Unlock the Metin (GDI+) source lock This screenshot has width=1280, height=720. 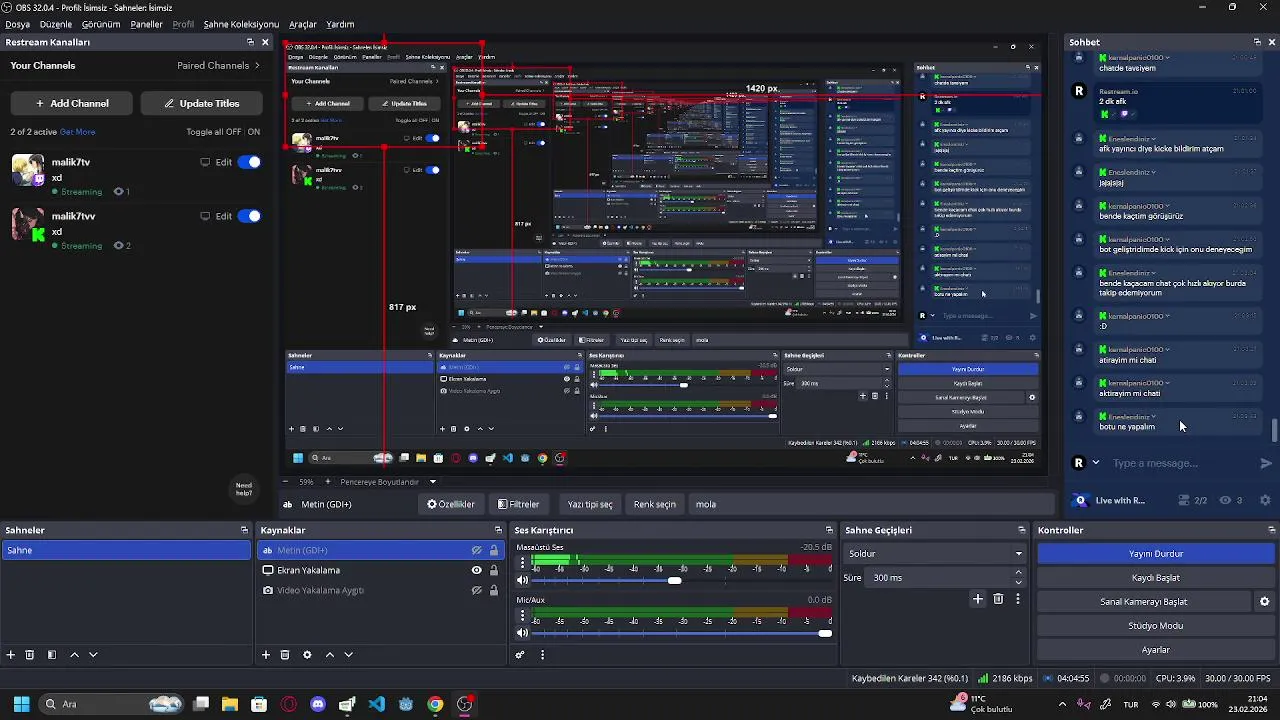click(x=493, y=550)
